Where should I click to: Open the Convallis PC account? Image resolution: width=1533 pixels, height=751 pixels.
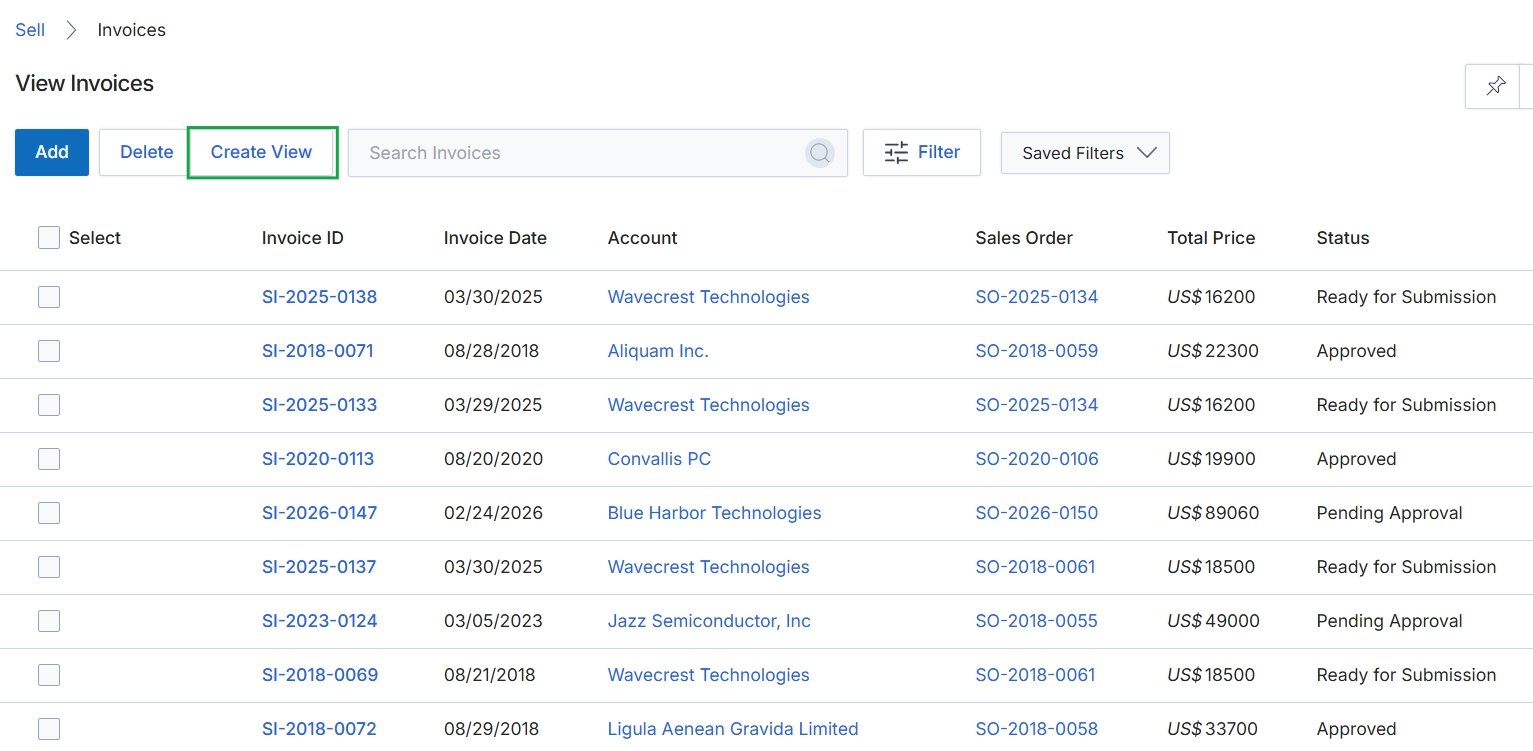(x=659, y=459)
